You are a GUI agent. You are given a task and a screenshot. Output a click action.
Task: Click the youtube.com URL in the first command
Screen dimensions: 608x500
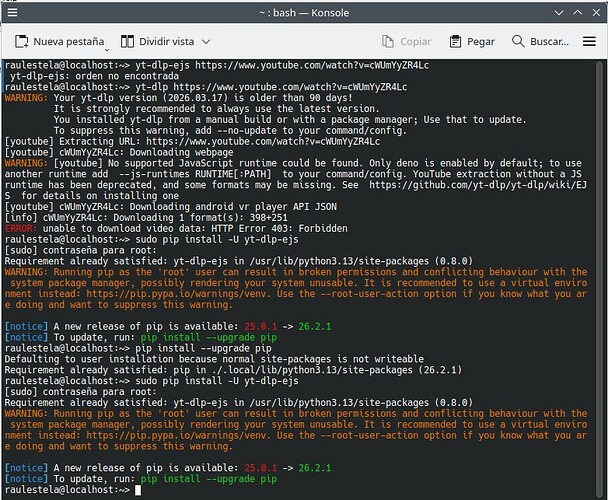tap(312, 65)
